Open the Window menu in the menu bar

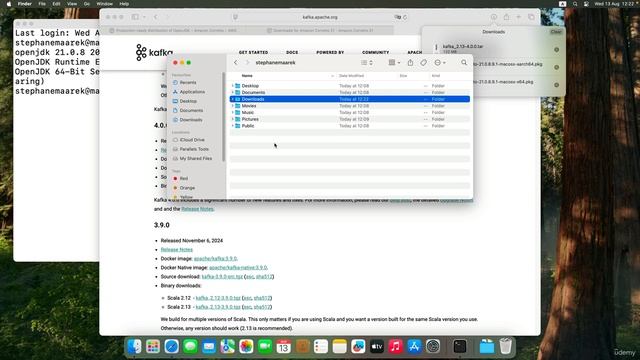[104, 4]
